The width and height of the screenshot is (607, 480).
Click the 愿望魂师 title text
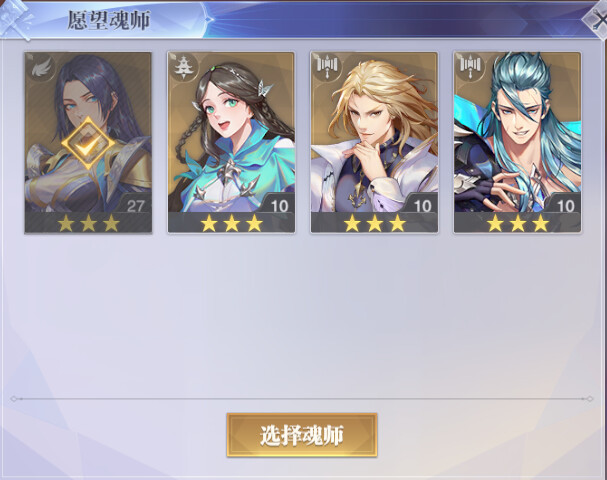click(109, 20)
